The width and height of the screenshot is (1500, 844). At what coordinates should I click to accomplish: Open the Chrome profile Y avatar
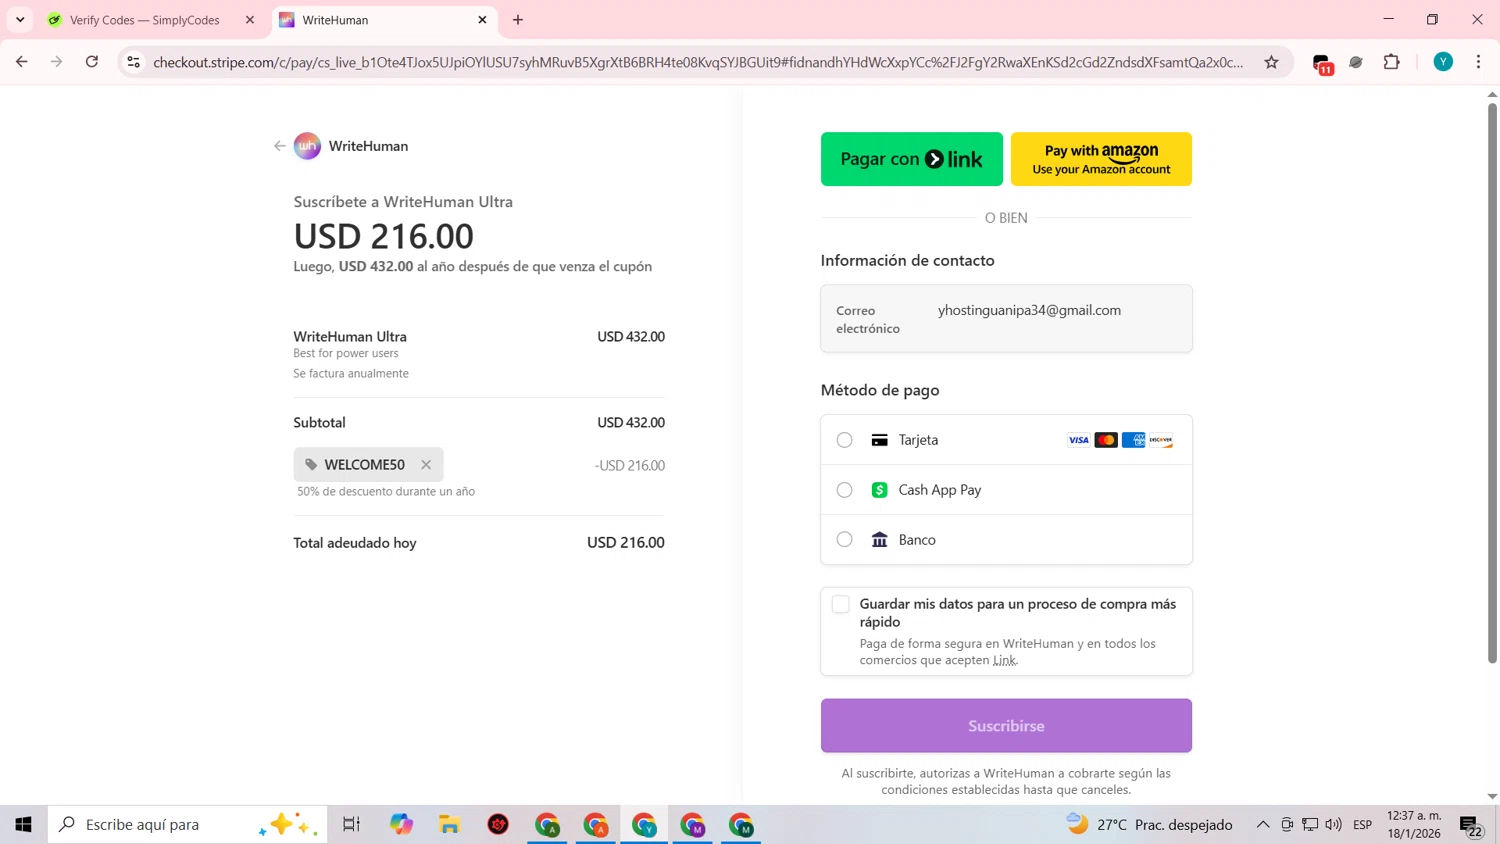(1443, 62)
